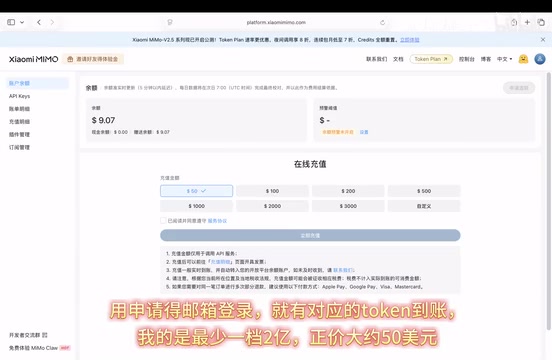Dismiss the MiMo-V2.5 announcement banner

543,39
